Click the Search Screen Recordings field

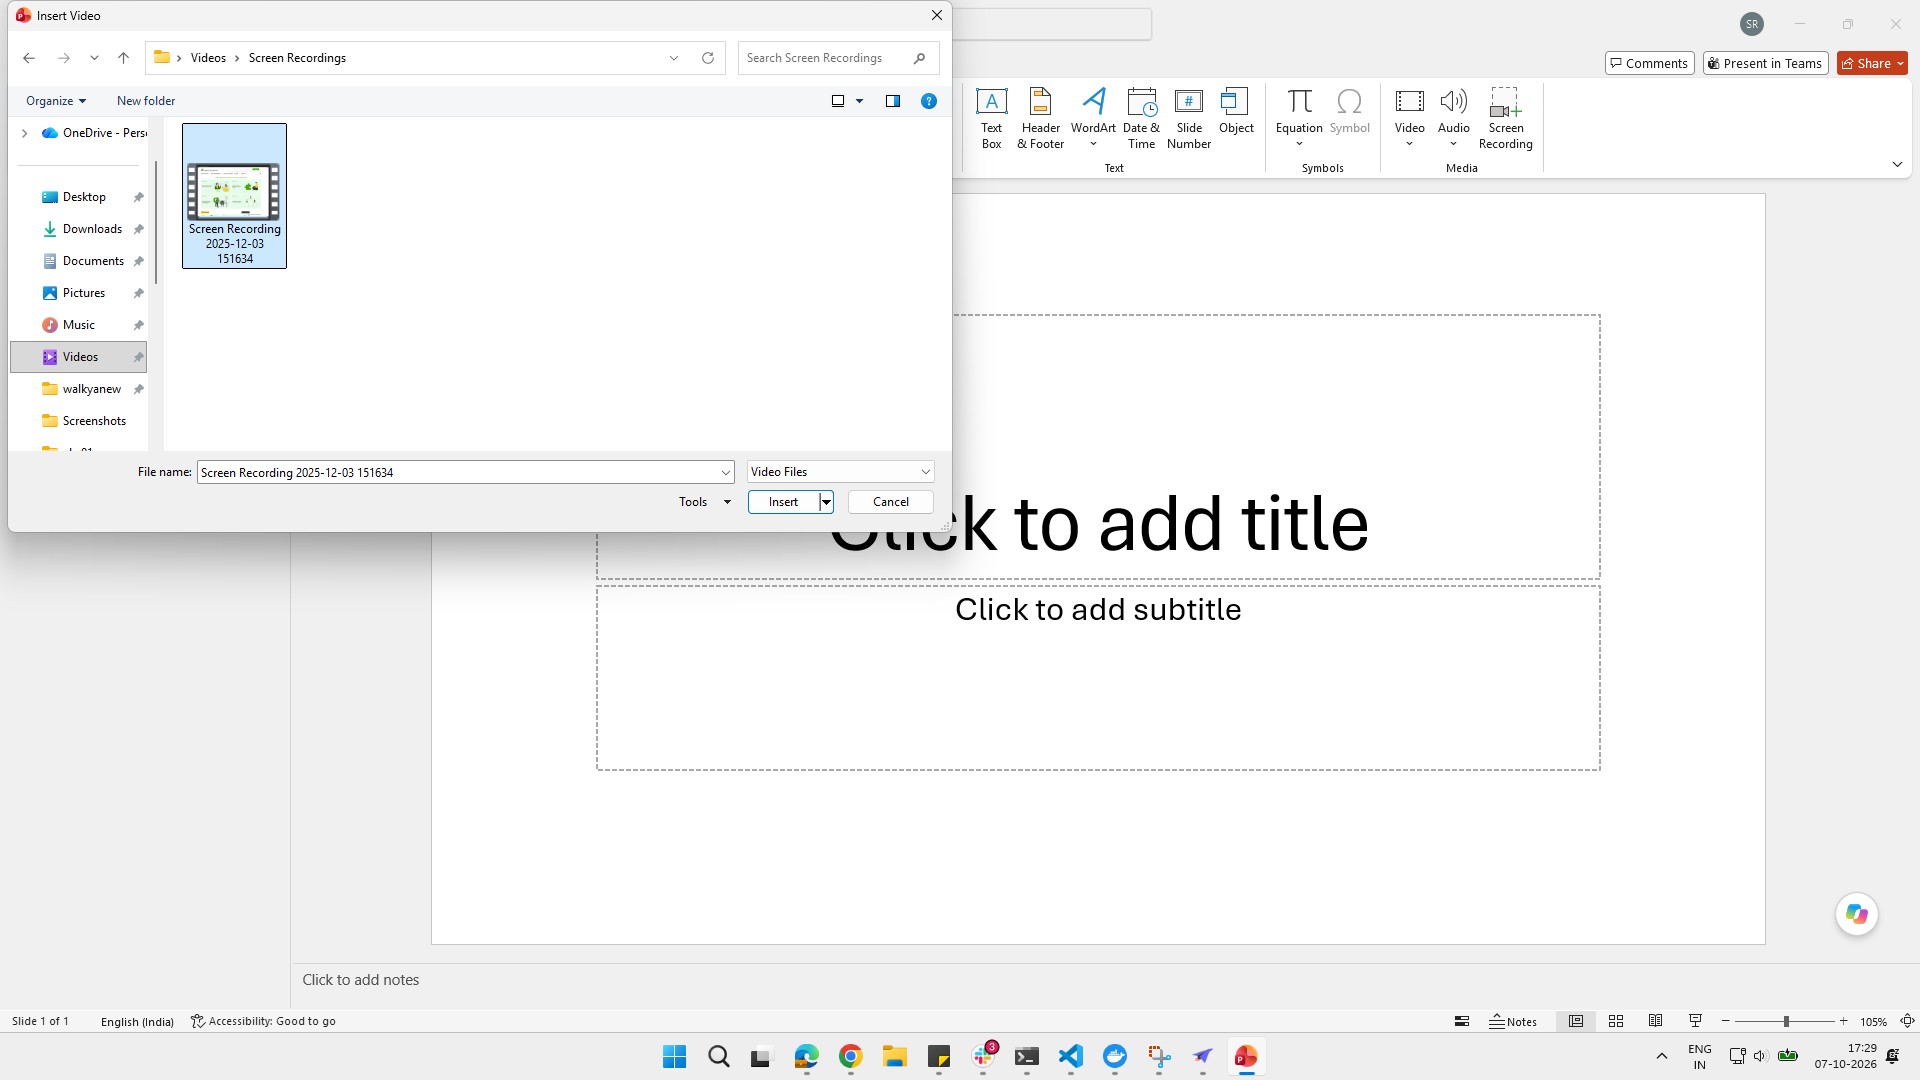point(838,58)
